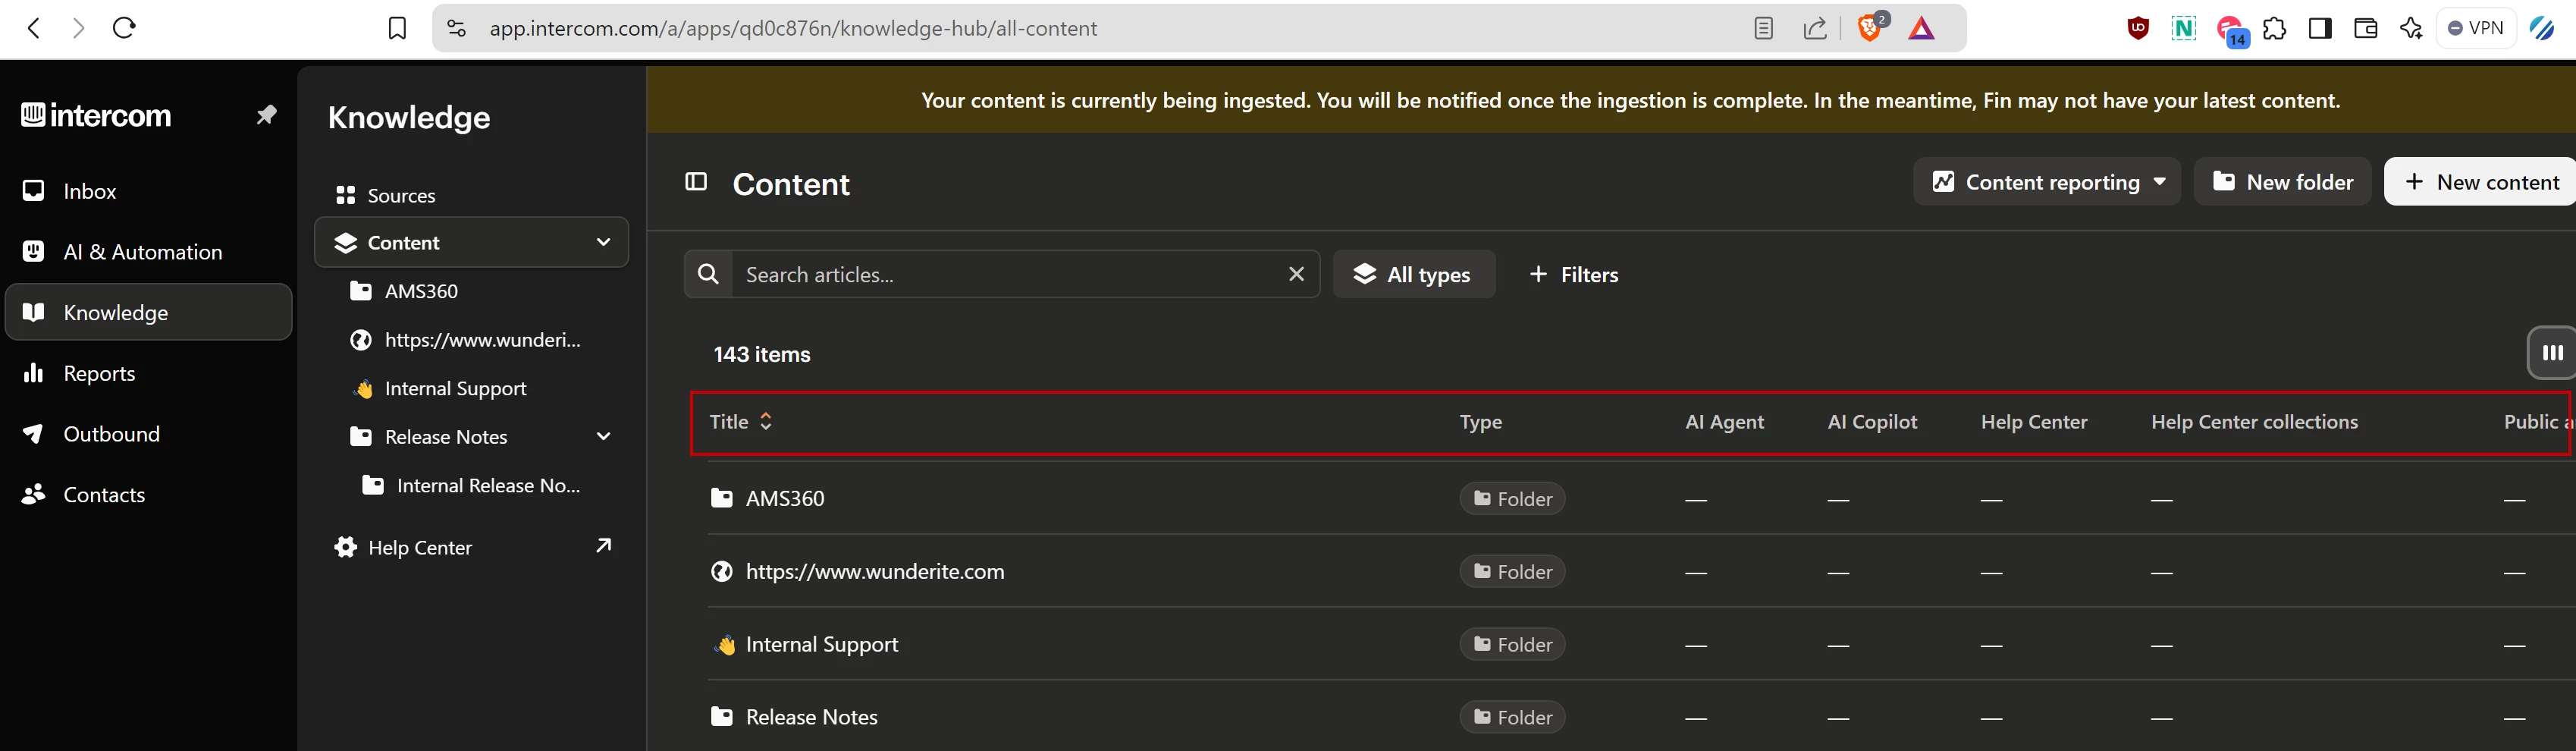Add Filters to the content list
The image size is (2576, 751).
point(1574,274)
